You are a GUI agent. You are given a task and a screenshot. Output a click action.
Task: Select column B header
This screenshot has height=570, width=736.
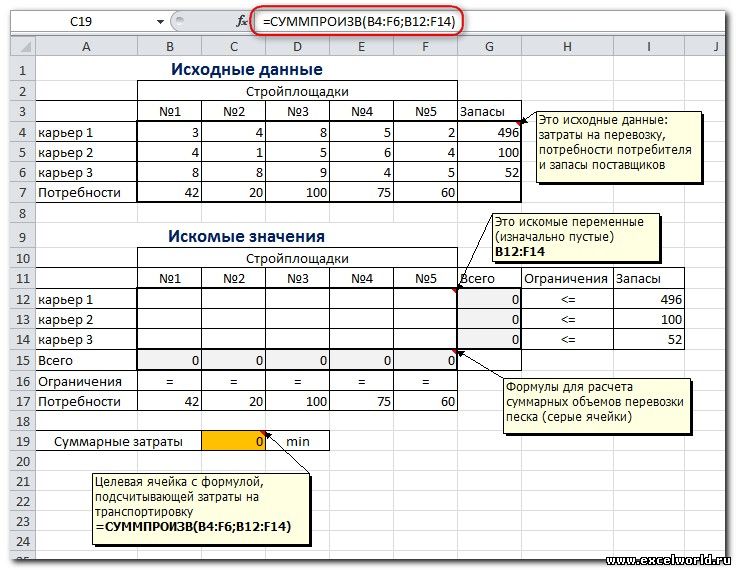tap(169, 46)
